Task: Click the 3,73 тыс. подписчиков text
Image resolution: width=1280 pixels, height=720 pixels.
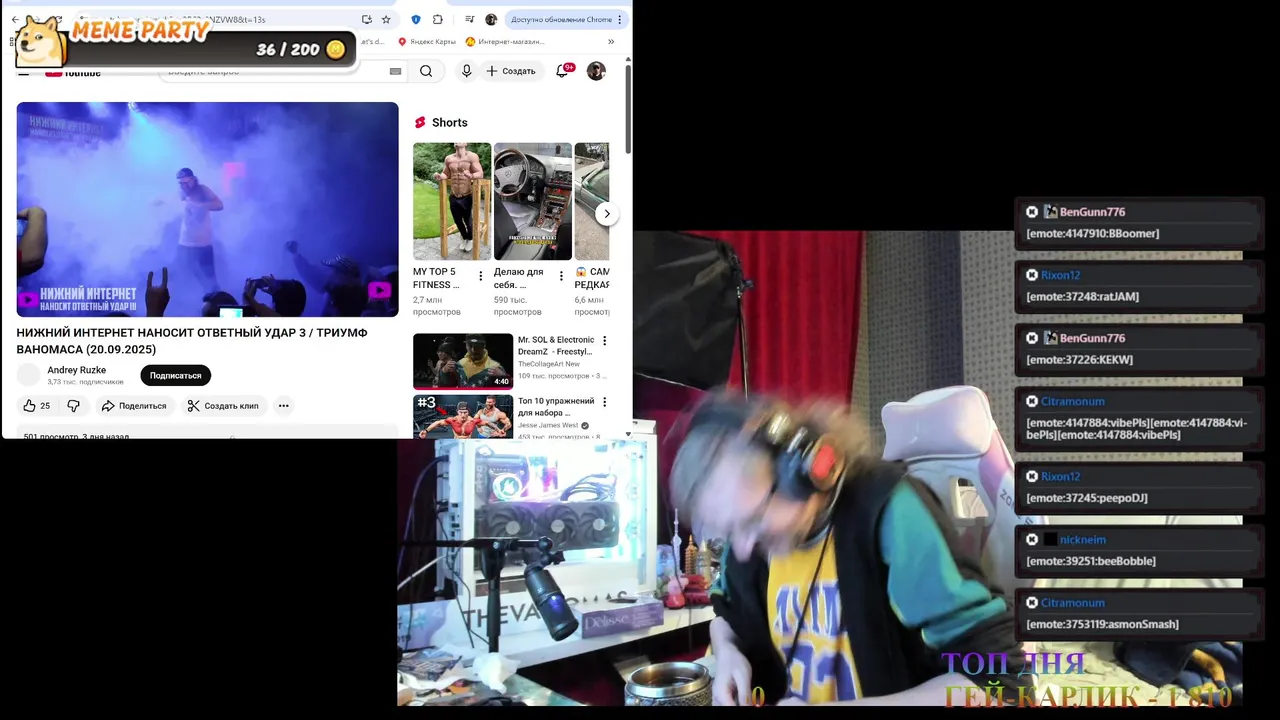Action: (86, 382)
